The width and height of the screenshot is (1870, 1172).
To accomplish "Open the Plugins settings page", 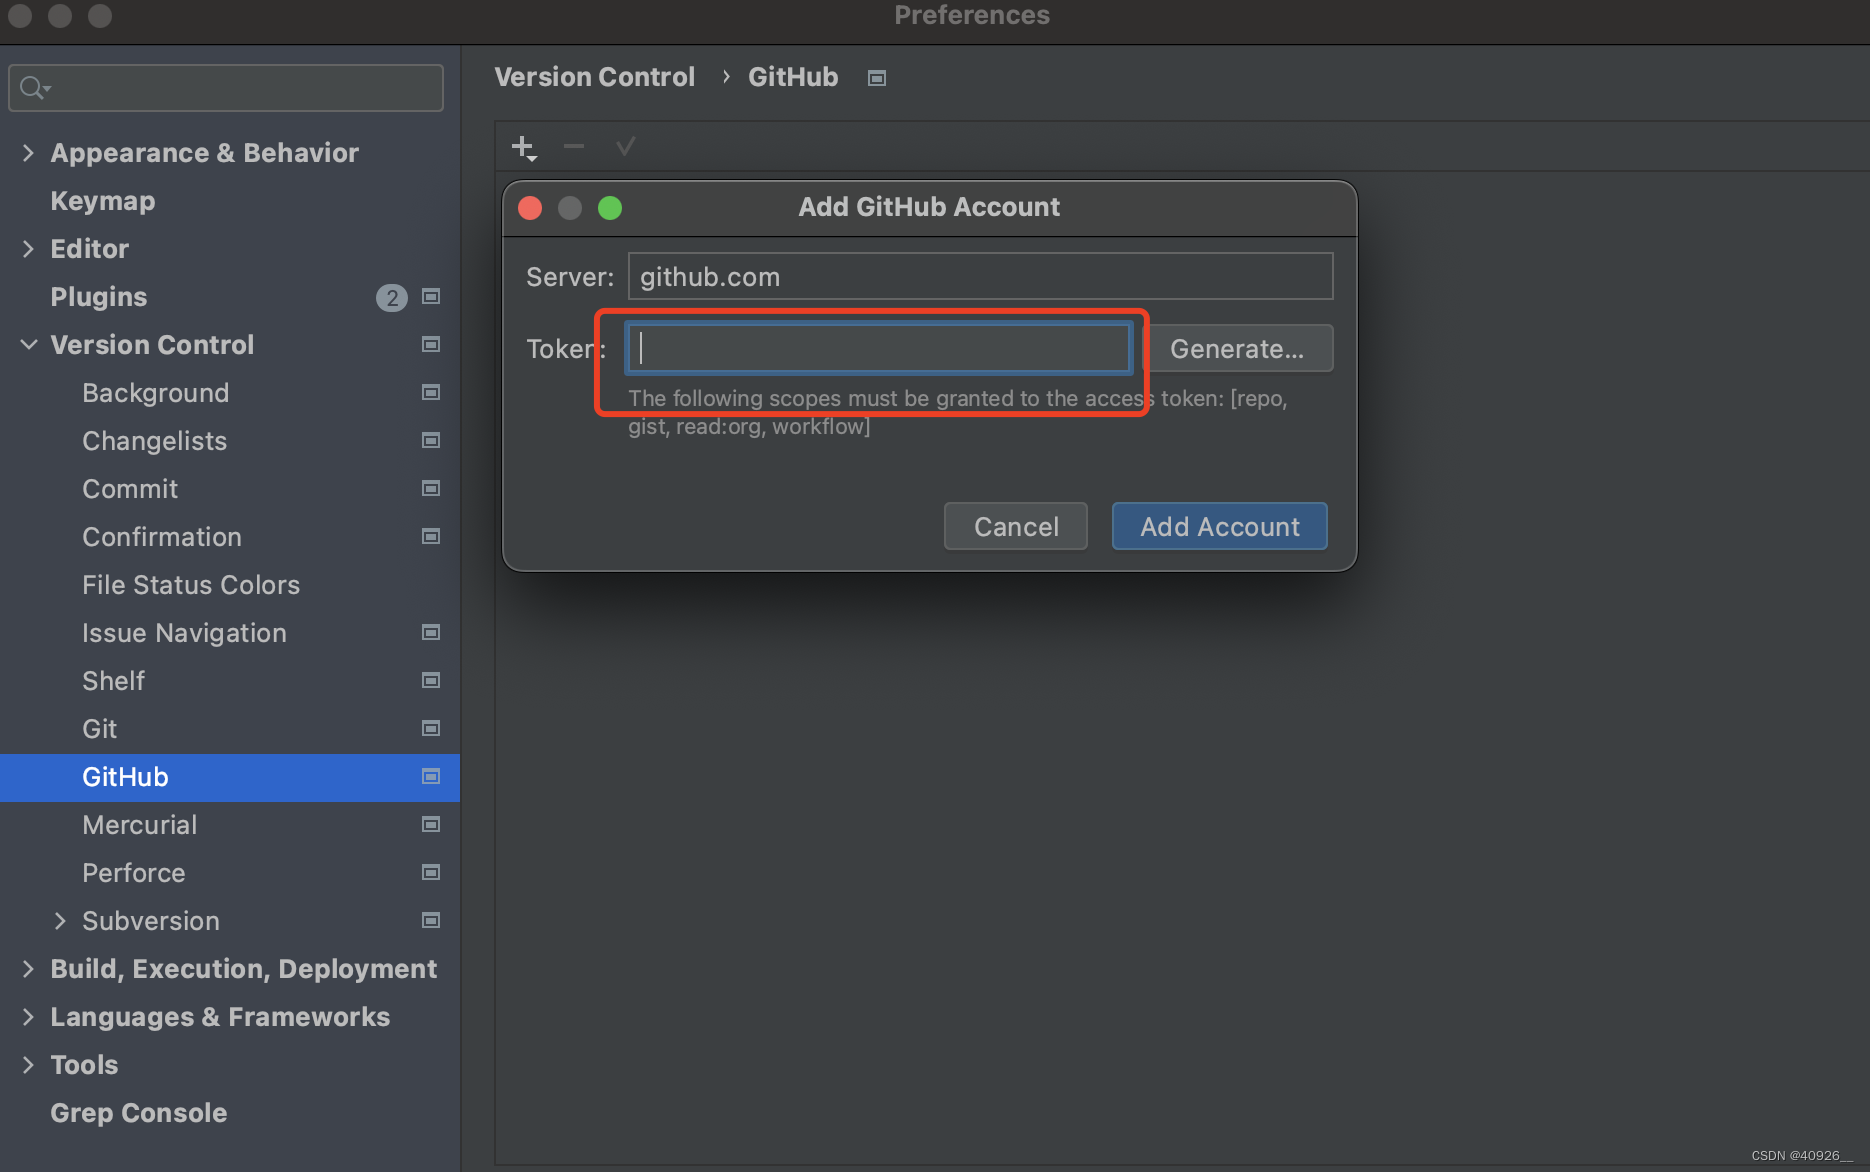I will pos(99,297).
